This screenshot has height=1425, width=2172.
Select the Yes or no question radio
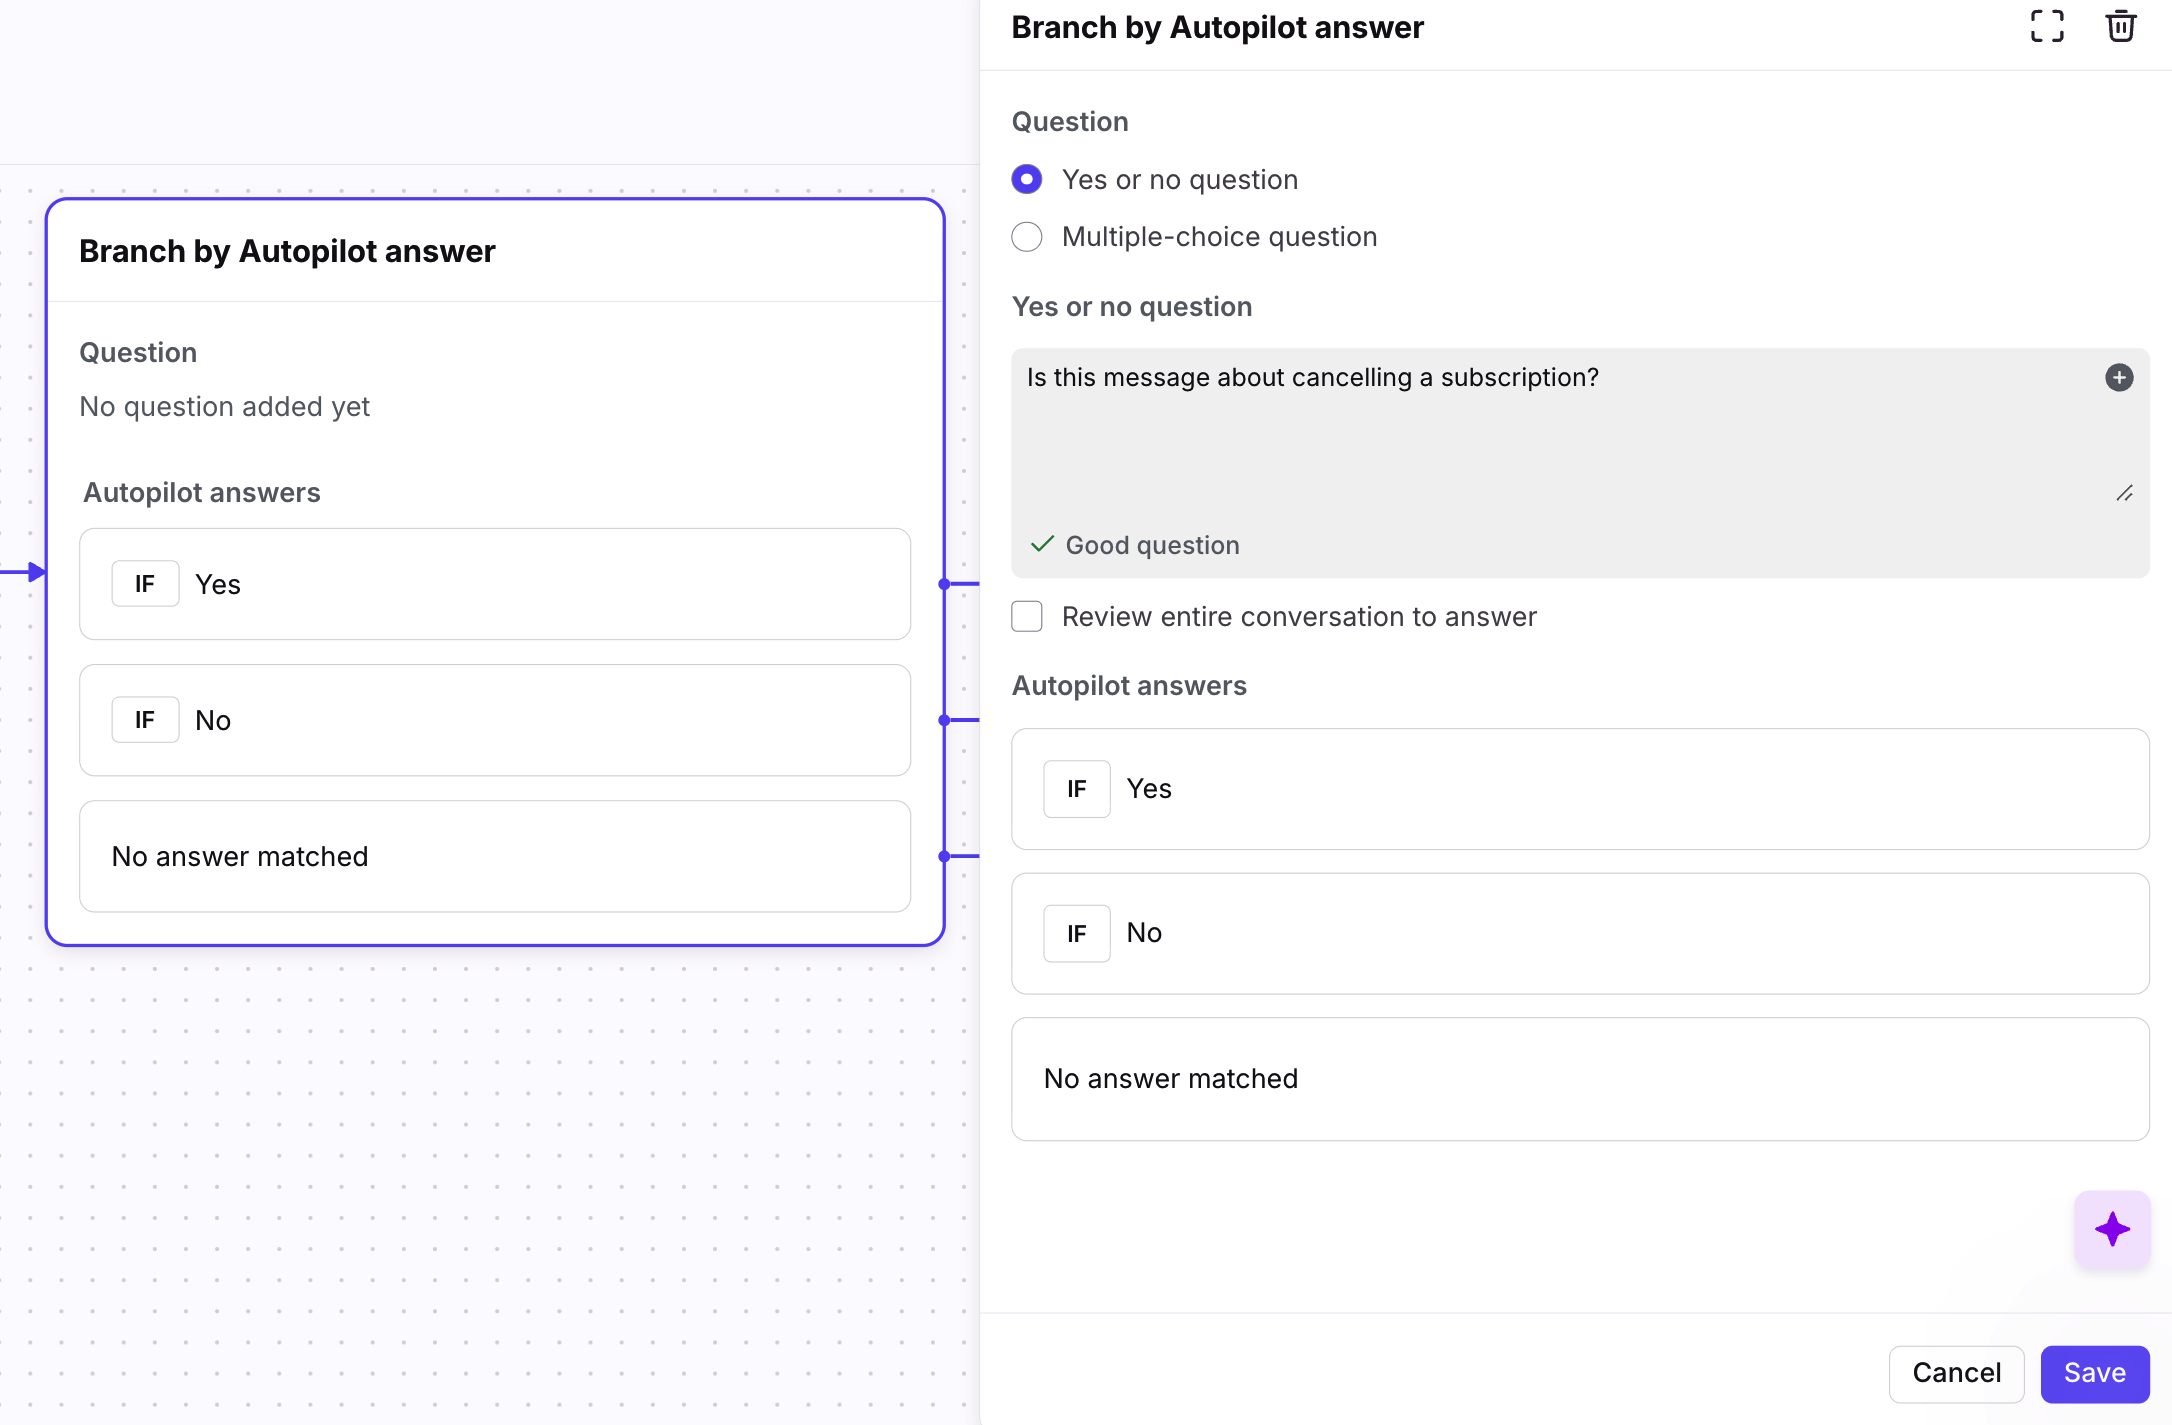(x=1027, y=180)
